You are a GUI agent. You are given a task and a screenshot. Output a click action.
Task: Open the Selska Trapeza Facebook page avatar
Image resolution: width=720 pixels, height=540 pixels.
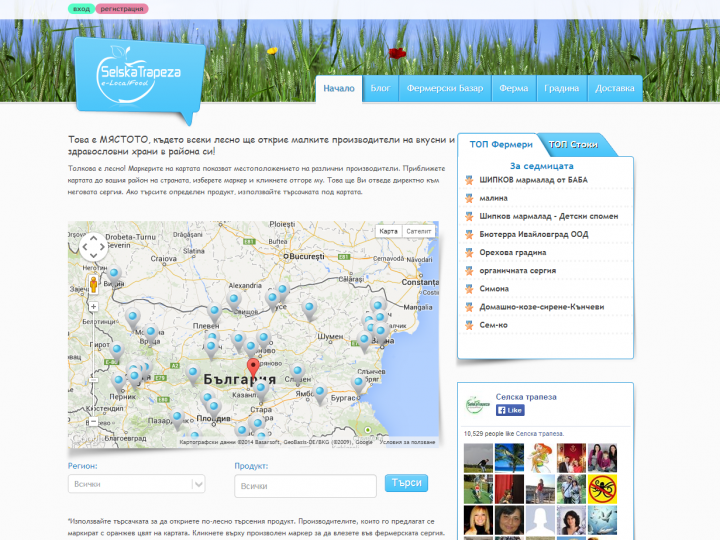[x=476, y=404]
